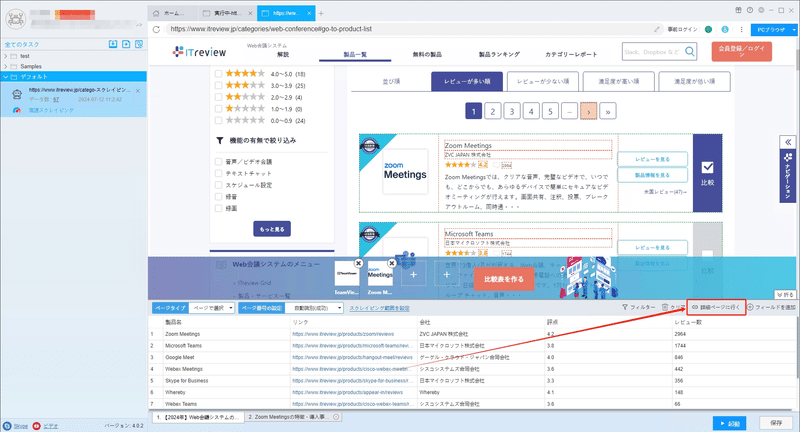
Task: Click the ITreview logo
Action: pyautogui.click(x=199, y=52)
